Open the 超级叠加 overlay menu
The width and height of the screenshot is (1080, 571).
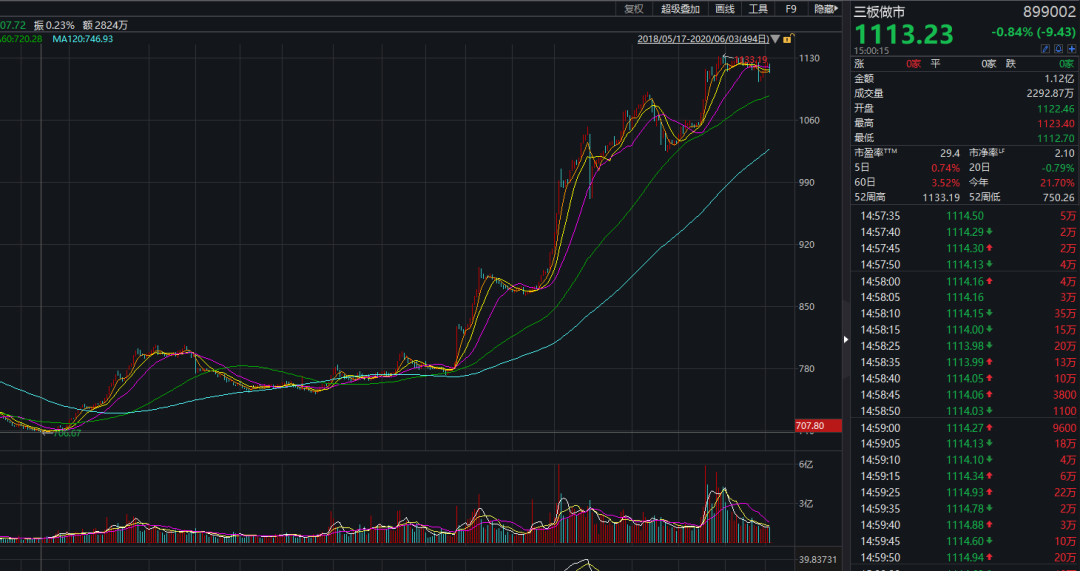[x=680, y=9]
